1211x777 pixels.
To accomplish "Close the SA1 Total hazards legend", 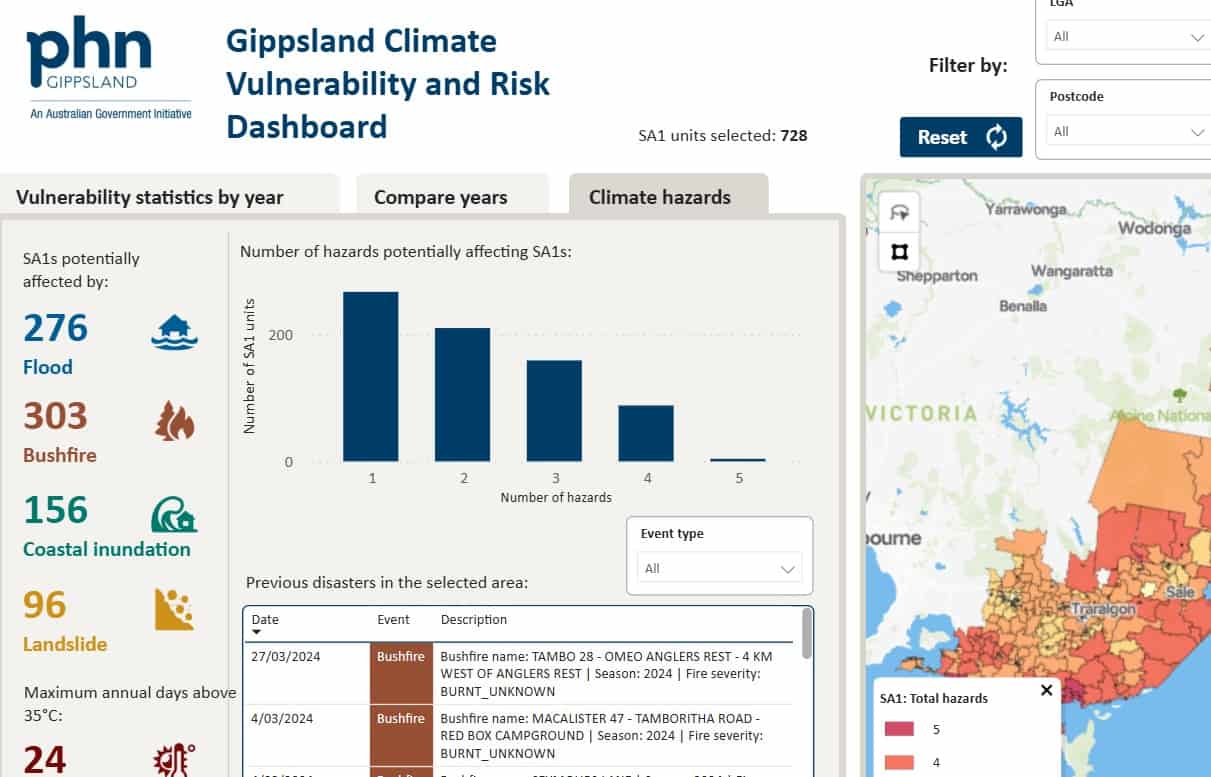I will pyautogui.click(x=1046, y=690).
